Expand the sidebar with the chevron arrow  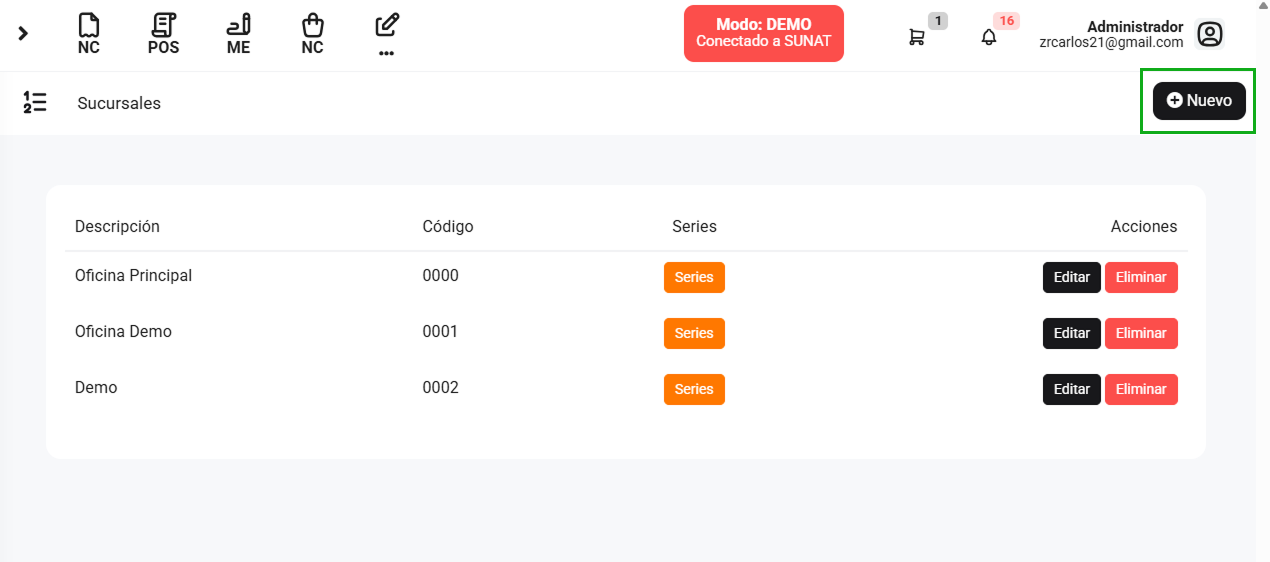point(23,34)
